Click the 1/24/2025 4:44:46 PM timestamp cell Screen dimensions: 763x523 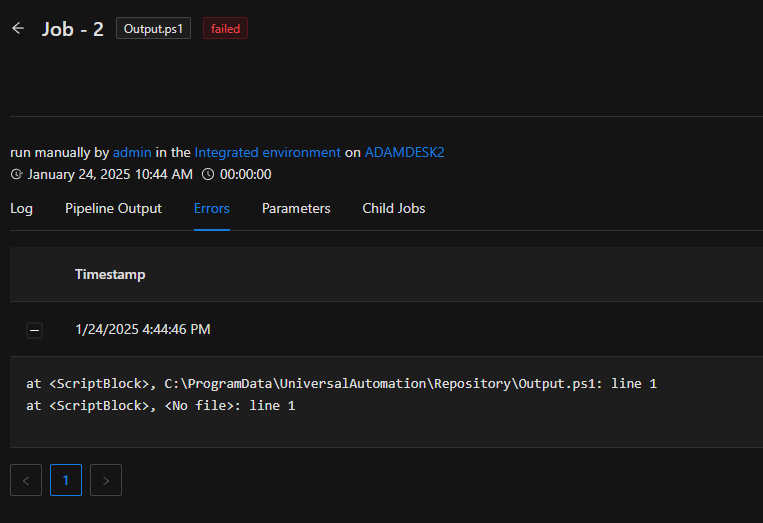tap(143, 330)
